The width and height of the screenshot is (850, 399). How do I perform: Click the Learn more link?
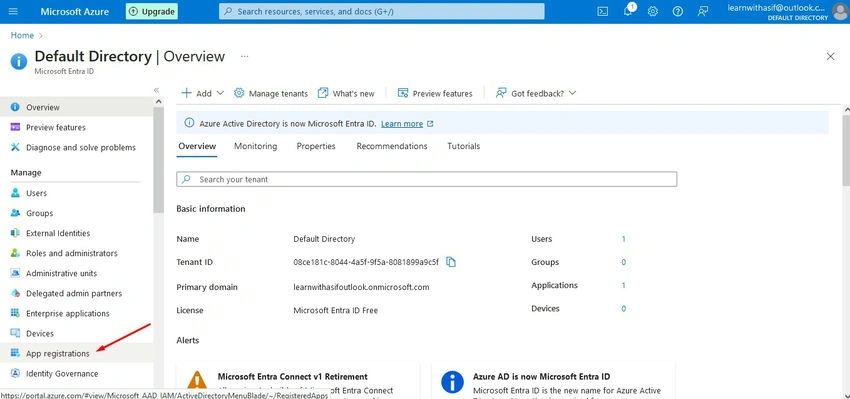402,124
